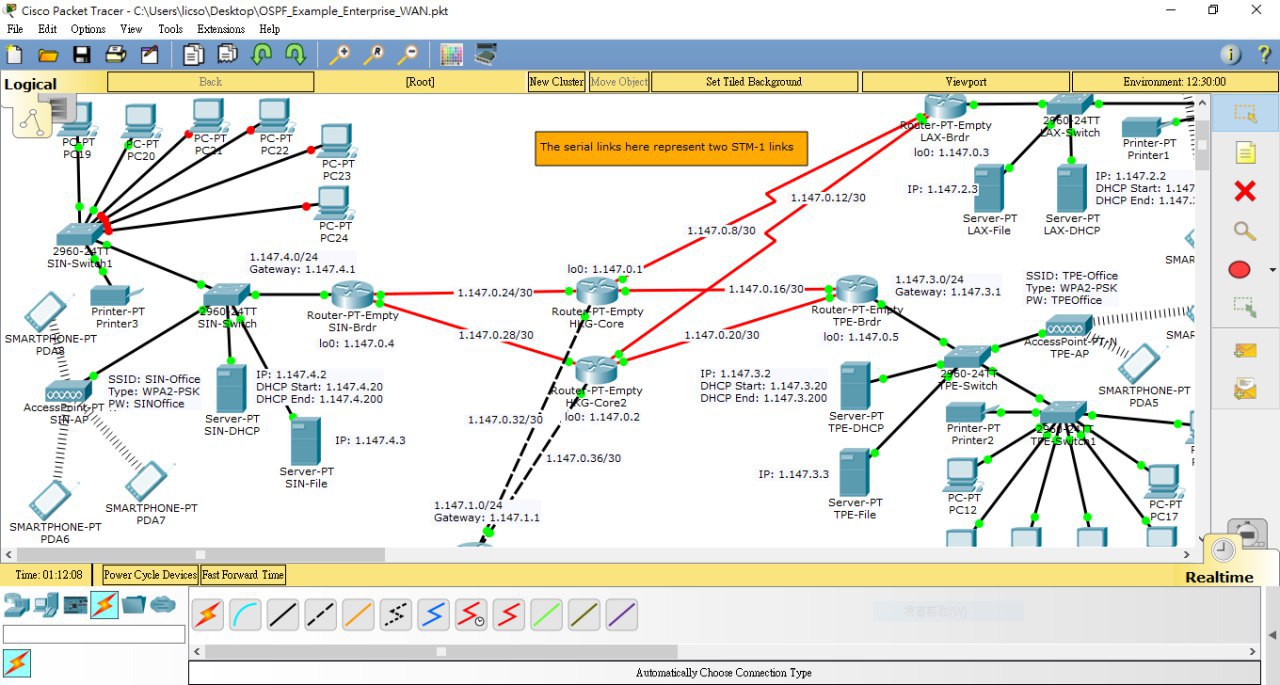Undo the last action with green arrow

(262, 54)
